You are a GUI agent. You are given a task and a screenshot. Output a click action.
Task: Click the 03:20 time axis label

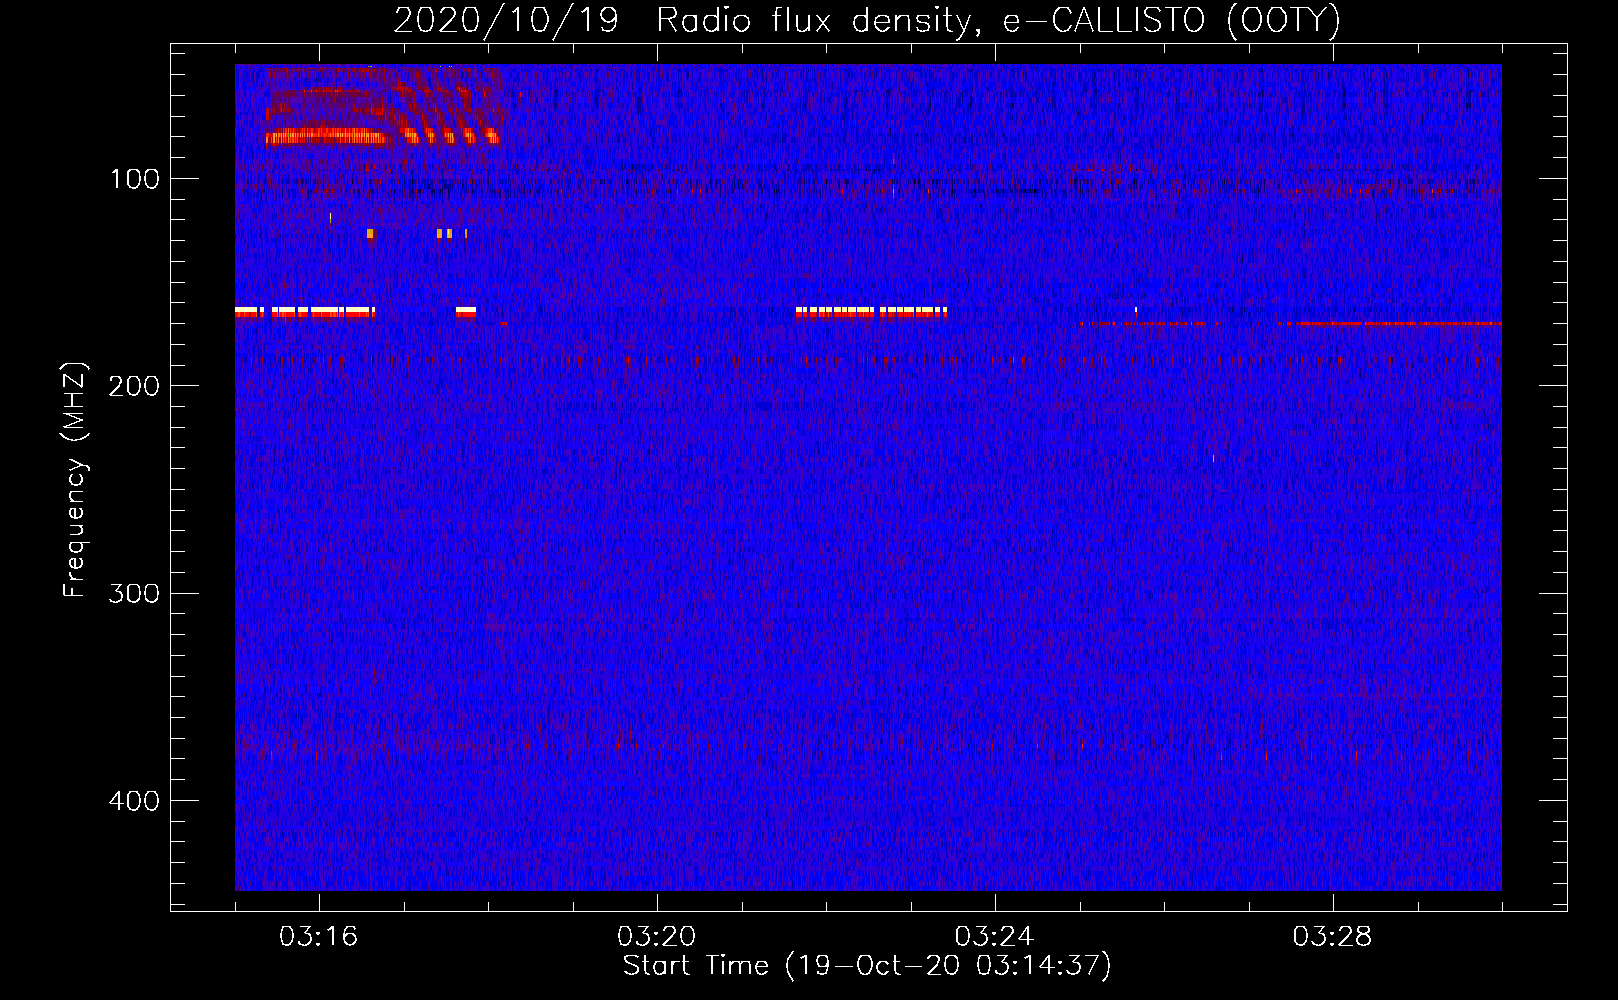(x=657, y=937)
